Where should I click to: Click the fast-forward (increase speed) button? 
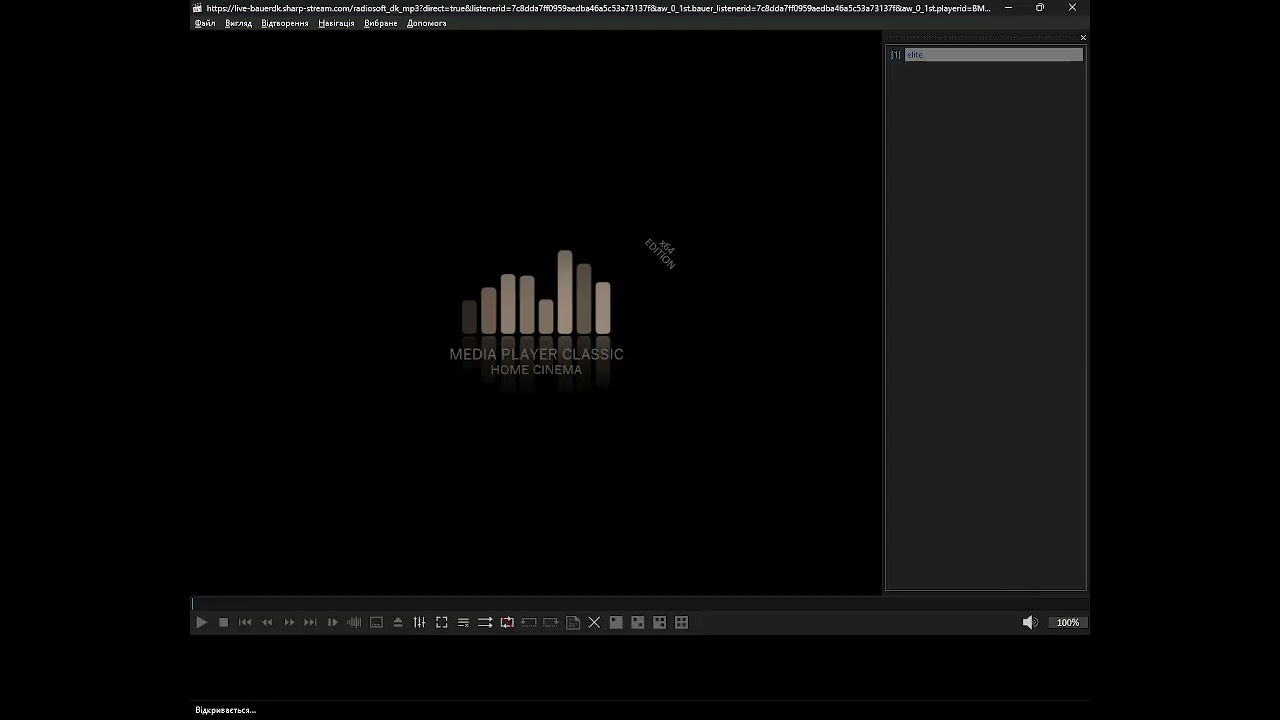tap(289, 622)
